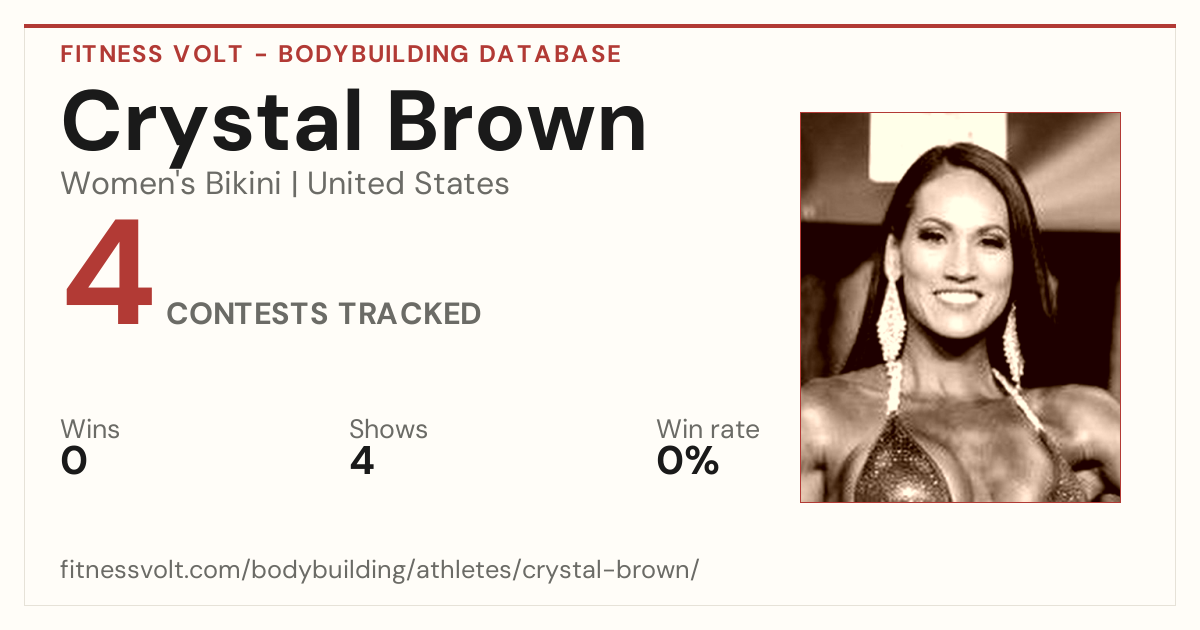Select the Women's Bikini division text
This screenshot has width=1200, height=630.
point(171,184)
